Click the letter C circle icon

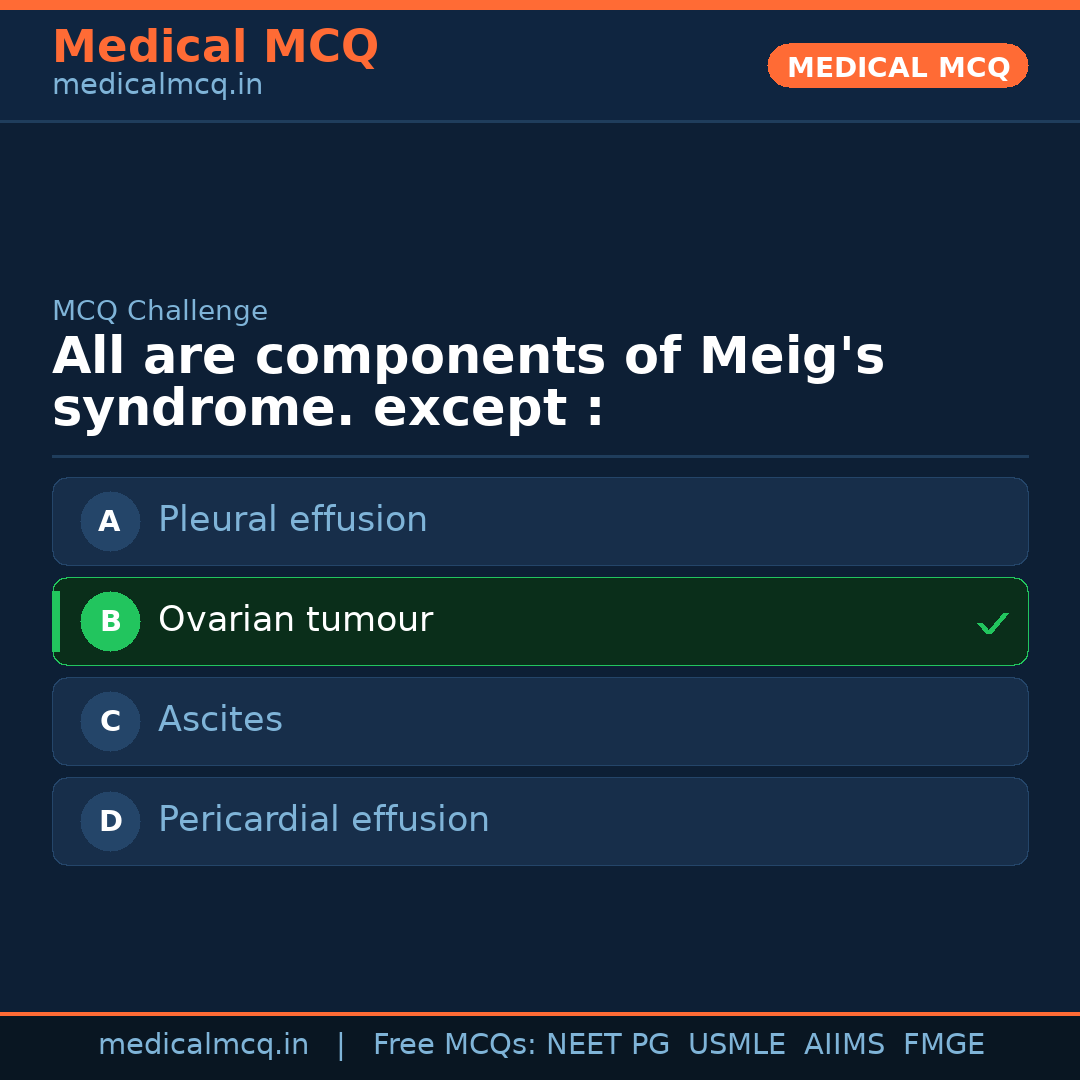point(110,721)
